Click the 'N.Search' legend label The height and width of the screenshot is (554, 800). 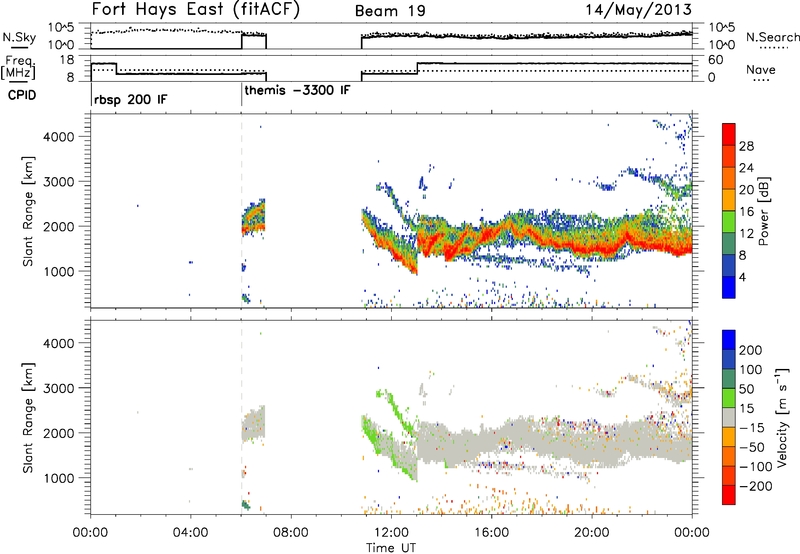(772, 37)
